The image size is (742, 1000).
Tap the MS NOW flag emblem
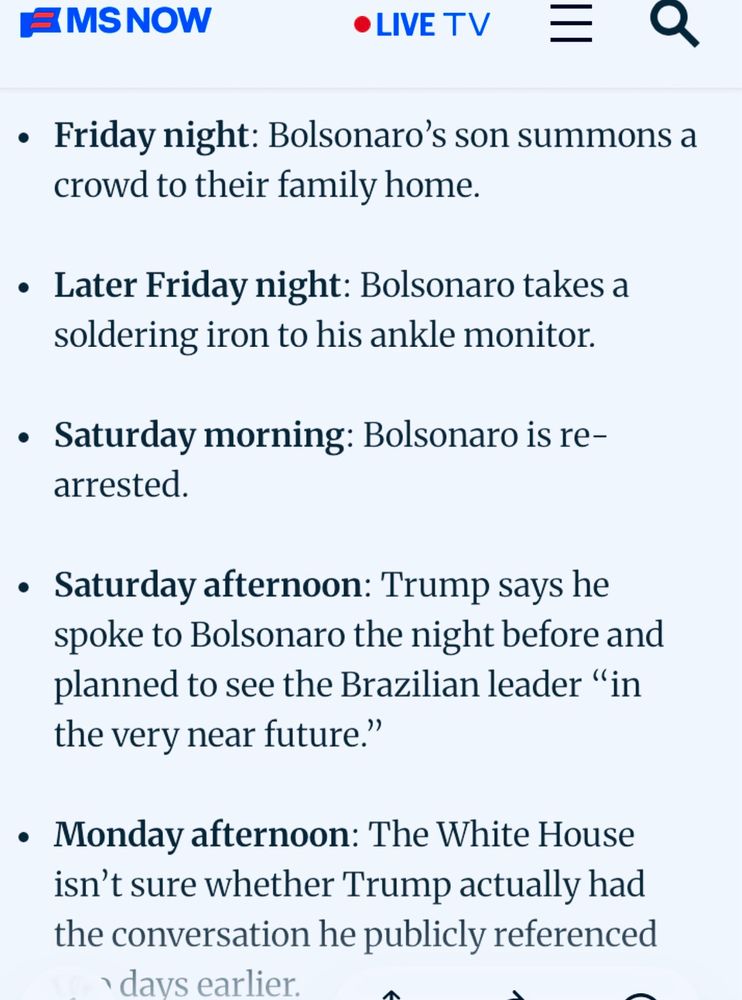(41, 22)
